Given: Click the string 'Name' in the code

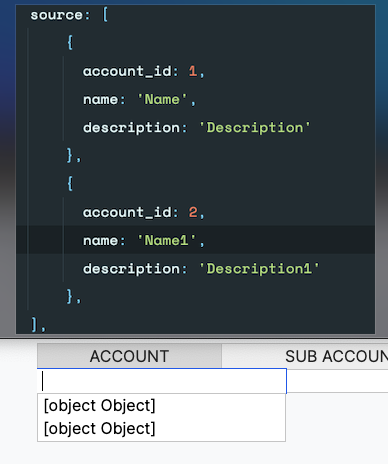Looking at the screenshot, I should point(162,99).
